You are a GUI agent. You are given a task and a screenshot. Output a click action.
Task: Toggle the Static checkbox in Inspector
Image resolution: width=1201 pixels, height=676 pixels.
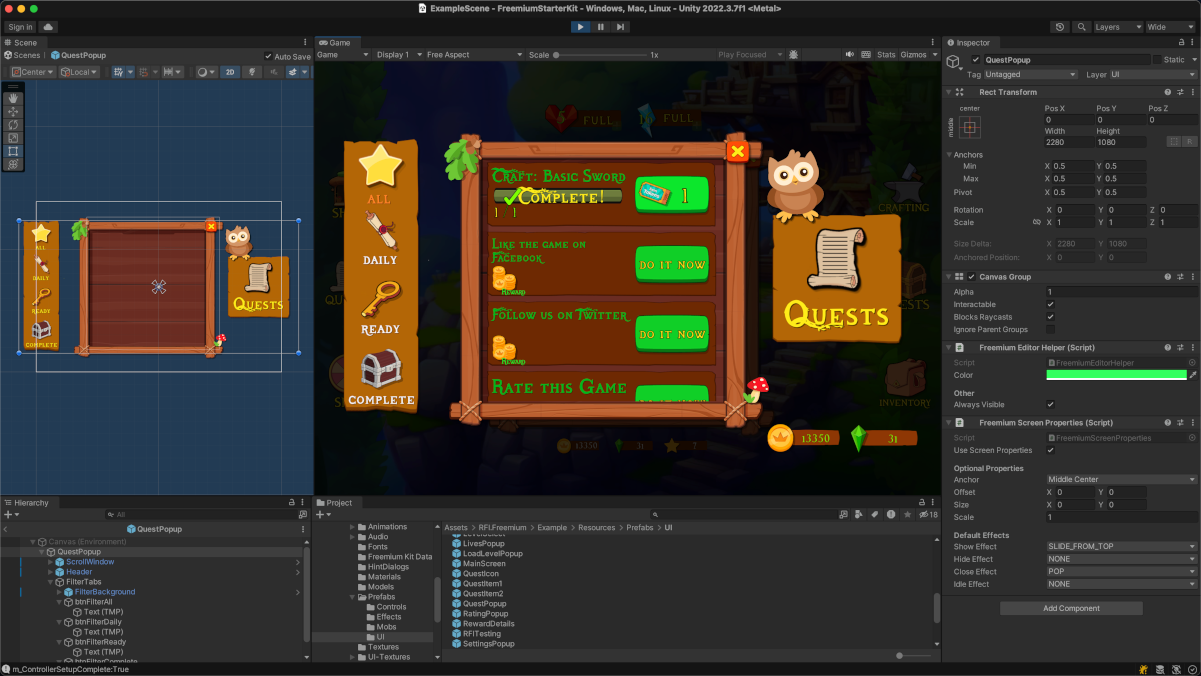[1157, 60]
